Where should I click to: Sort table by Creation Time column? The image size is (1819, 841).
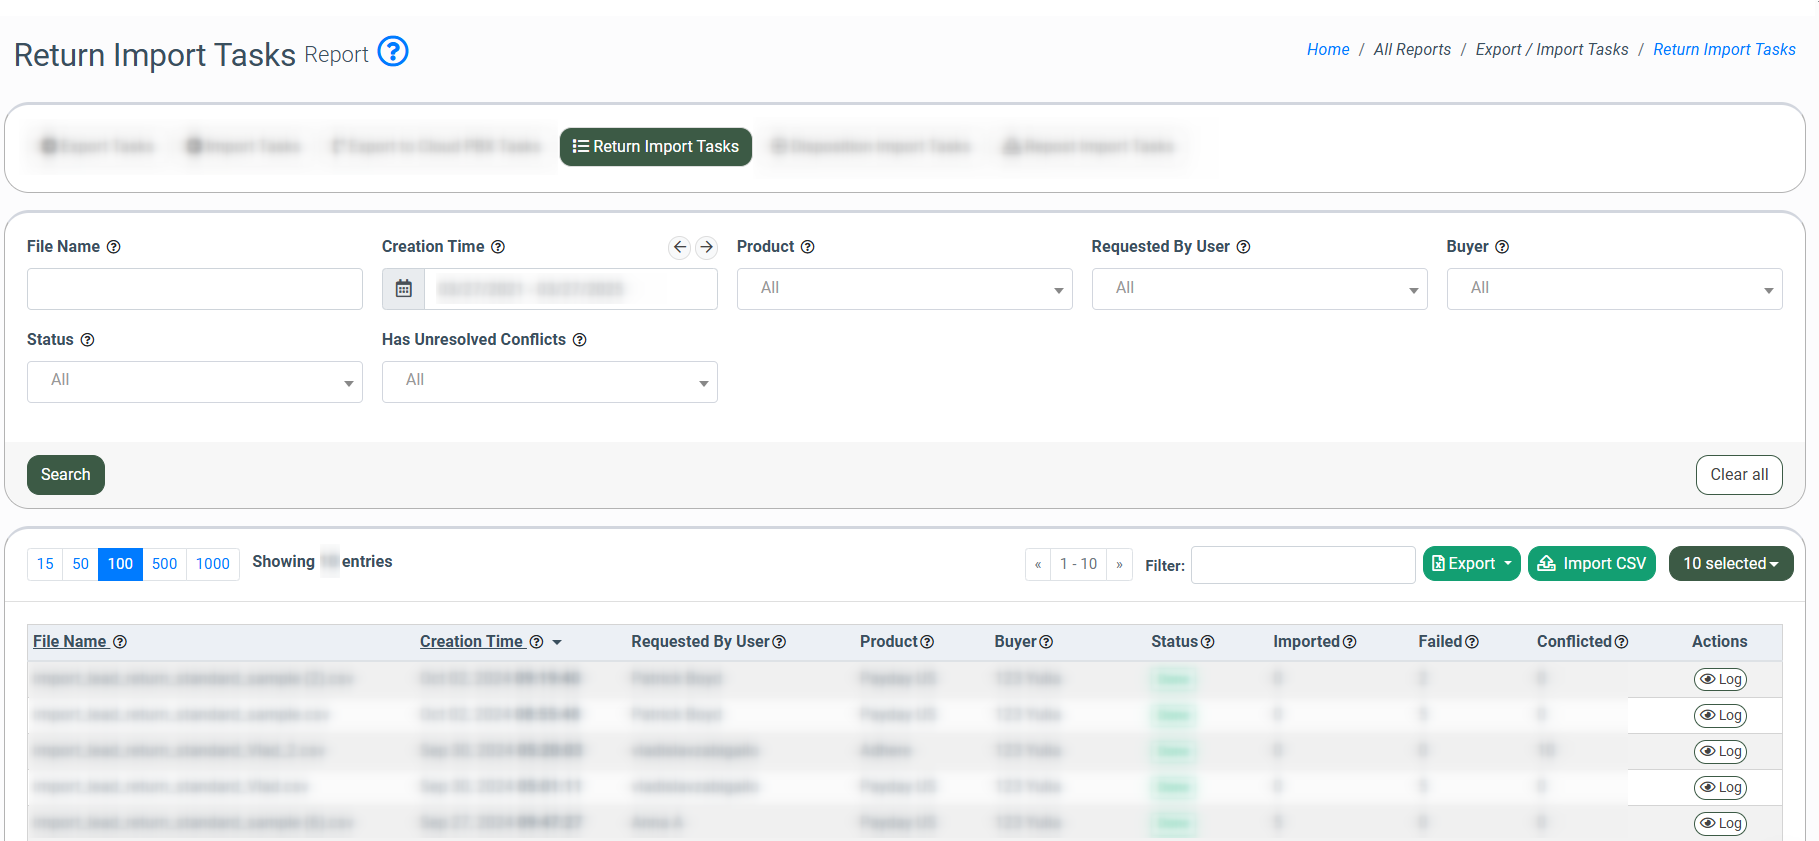[472, 642]
